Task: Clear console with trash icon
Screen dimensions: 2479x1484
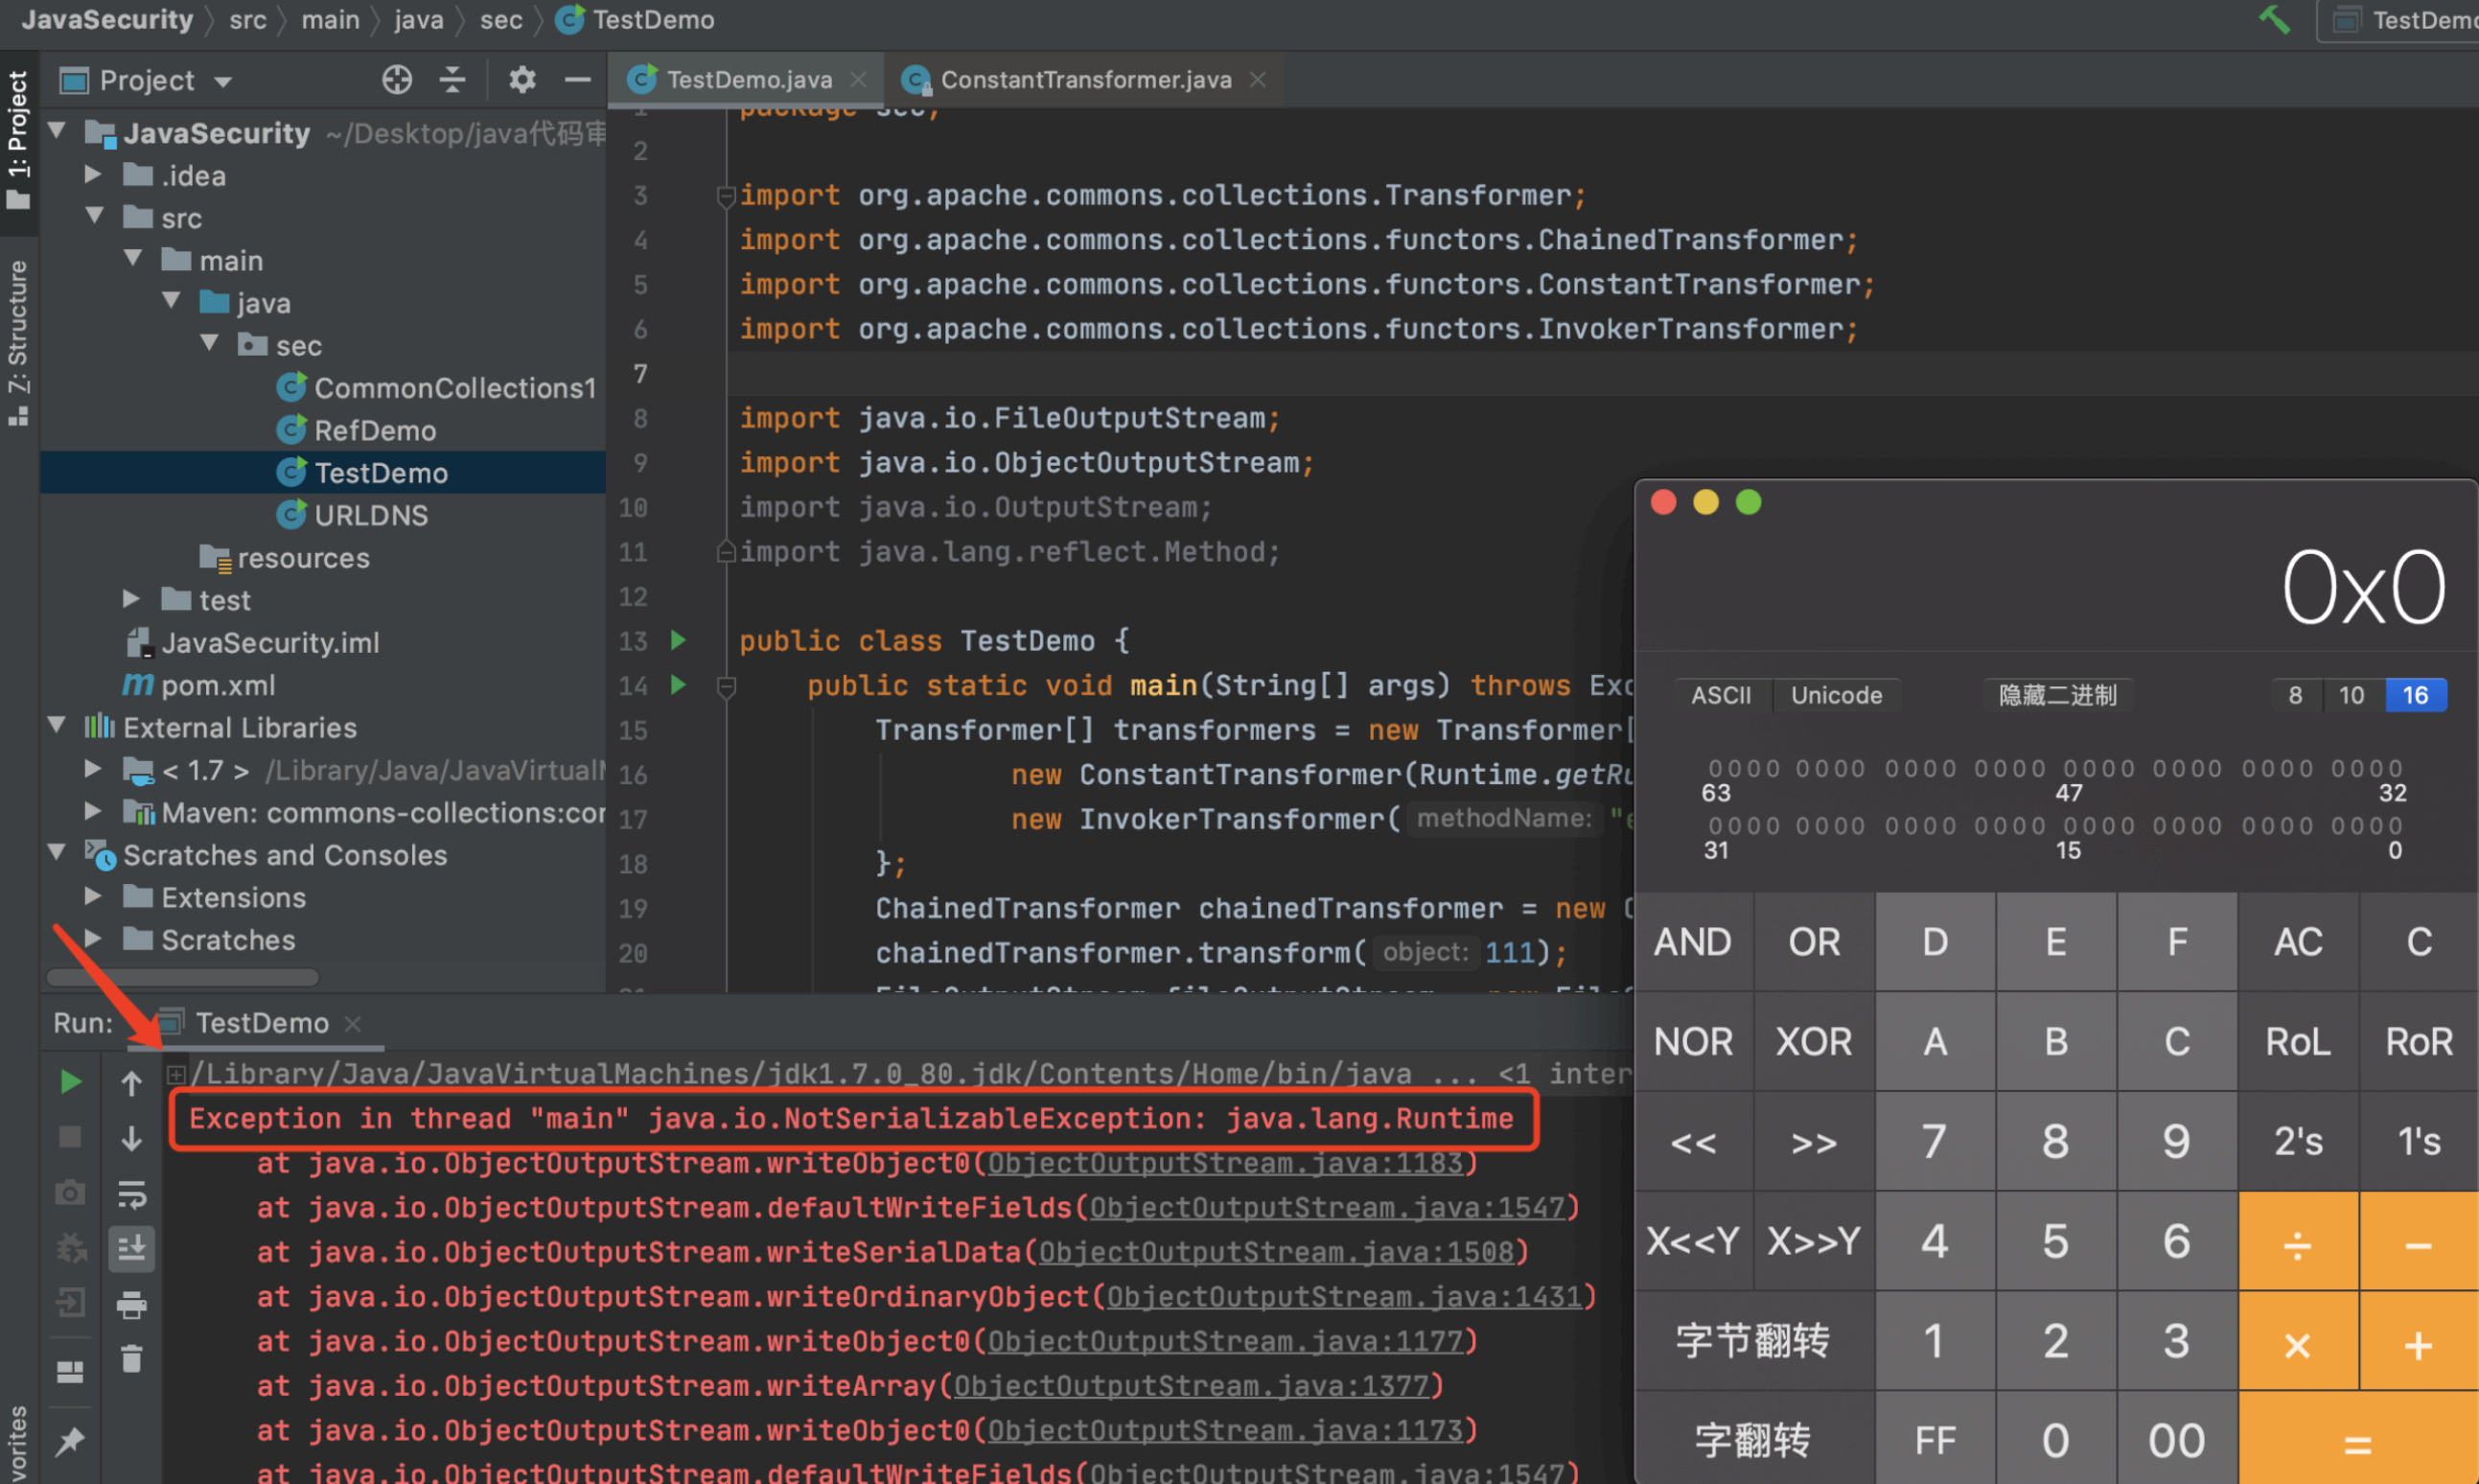Action: coord(131,1359)
